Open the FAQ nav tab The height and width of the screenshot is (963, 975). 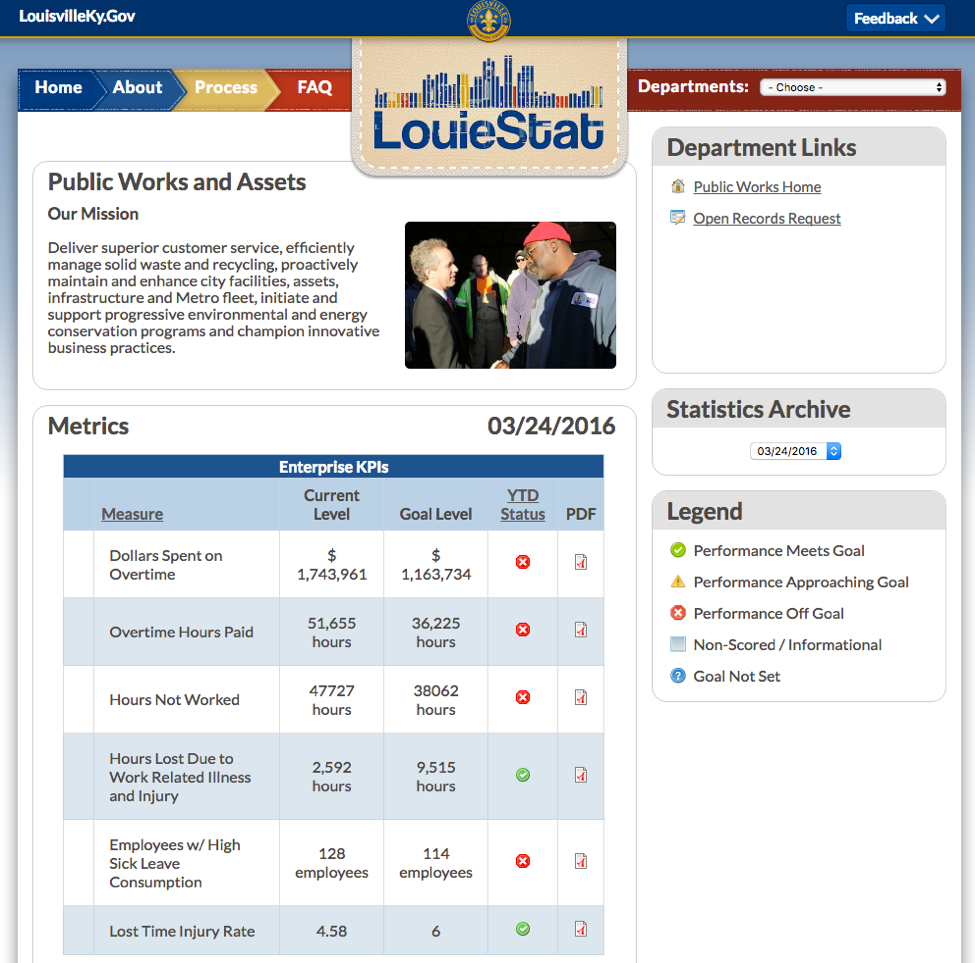click(x=315, y=88)
